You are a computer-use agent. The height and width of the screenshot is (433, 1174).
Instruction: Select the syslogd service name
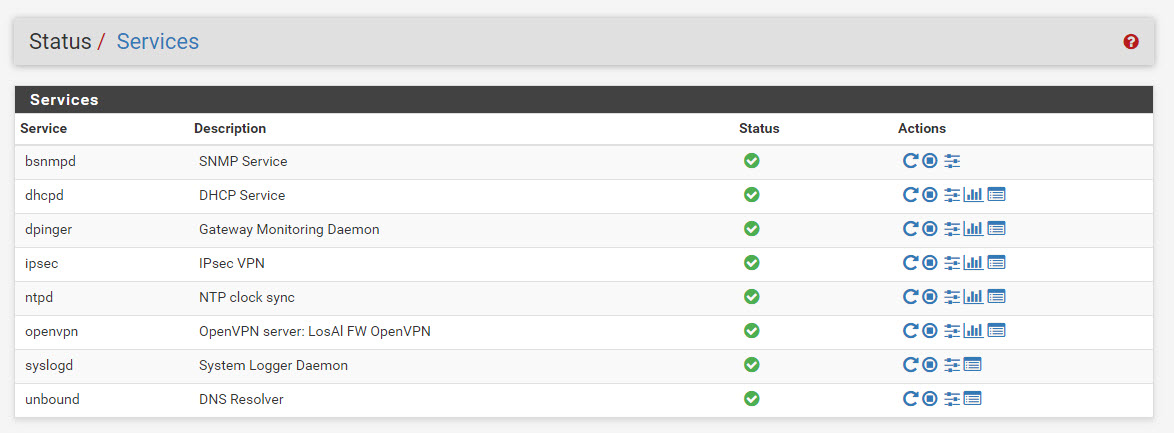tap(49, 366)
